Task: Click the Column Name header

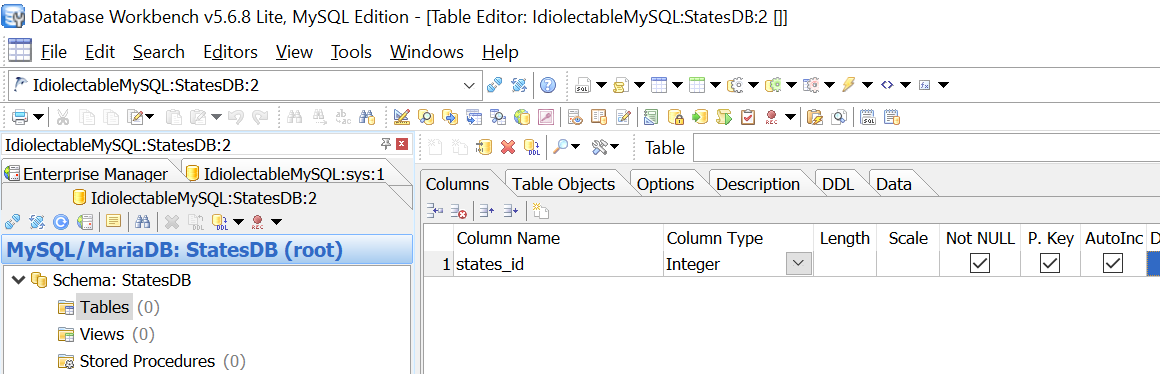Action: 559,238
